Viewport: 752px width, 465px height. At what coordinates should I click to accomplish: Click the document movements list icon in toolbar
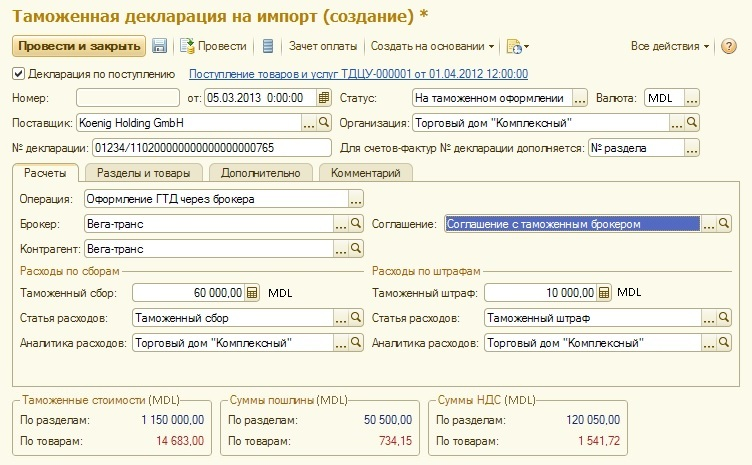267,46
